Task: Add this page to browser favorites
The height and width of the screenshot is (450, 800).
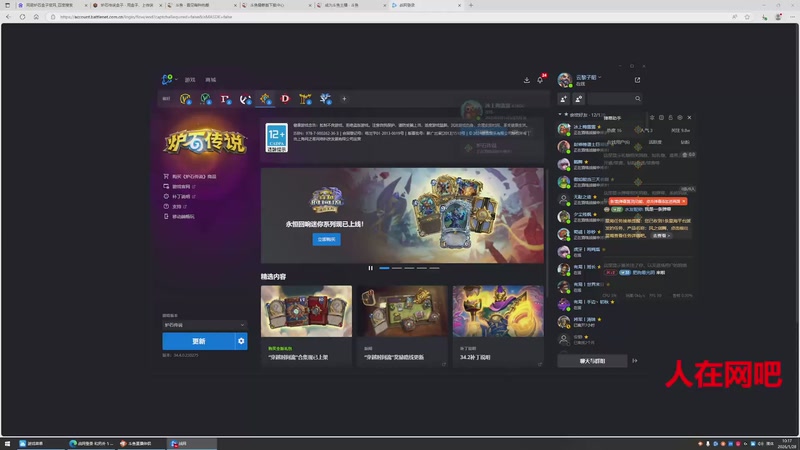Action: click(747, 17)
